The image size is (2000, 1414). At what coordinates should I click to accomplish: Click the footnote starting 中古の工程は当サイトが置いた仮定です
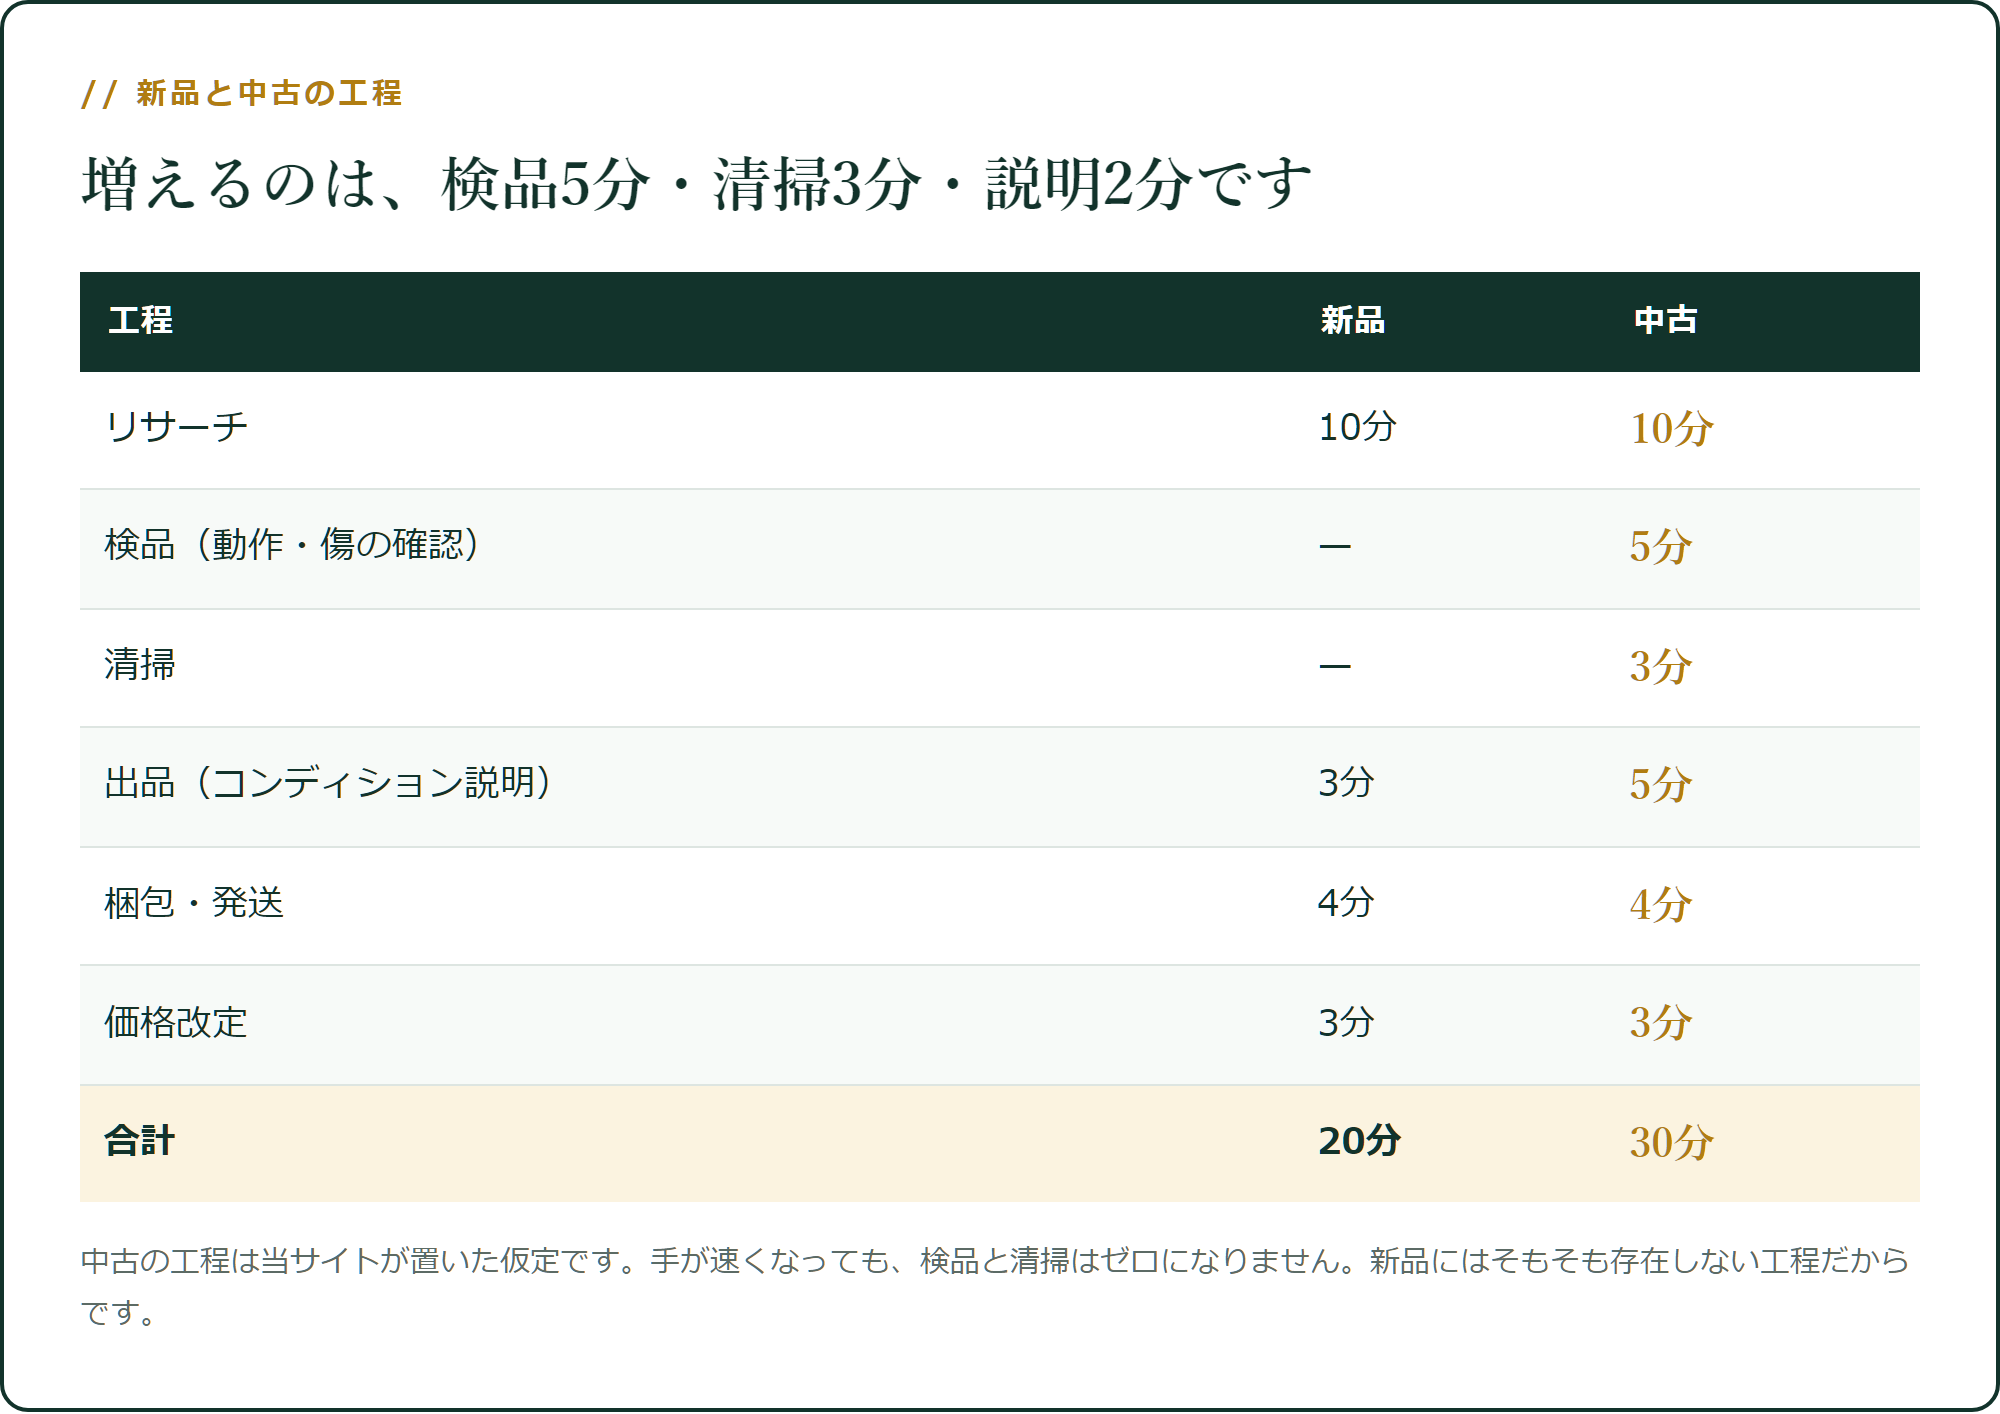point(995,1286)
